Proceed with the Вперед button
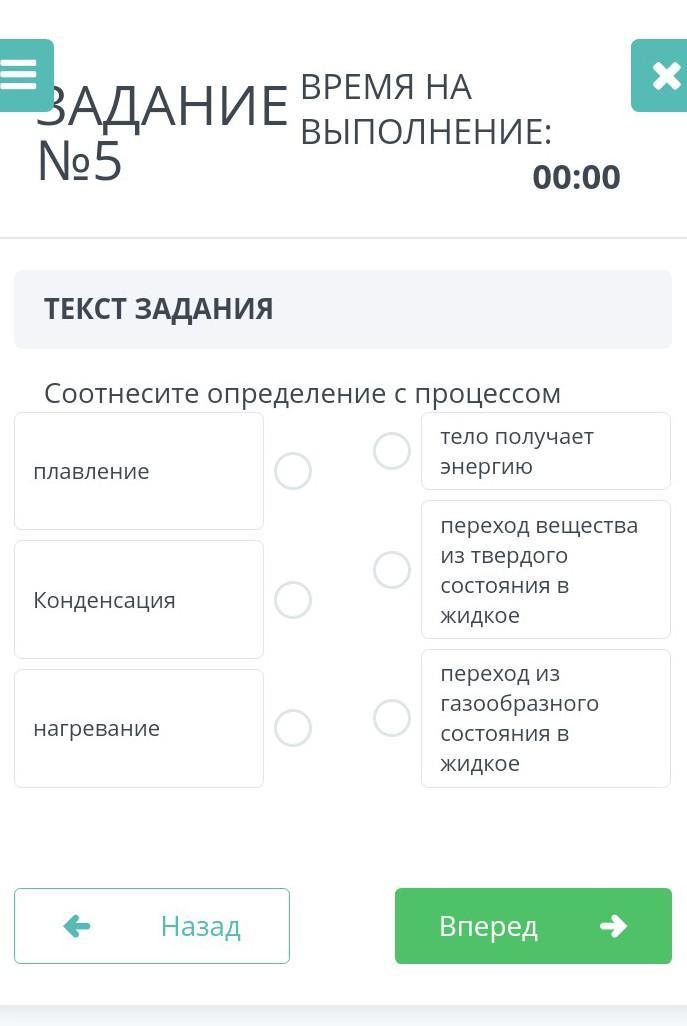The height and width of the screenshot is (1026, 687). (x=533, y=926)
